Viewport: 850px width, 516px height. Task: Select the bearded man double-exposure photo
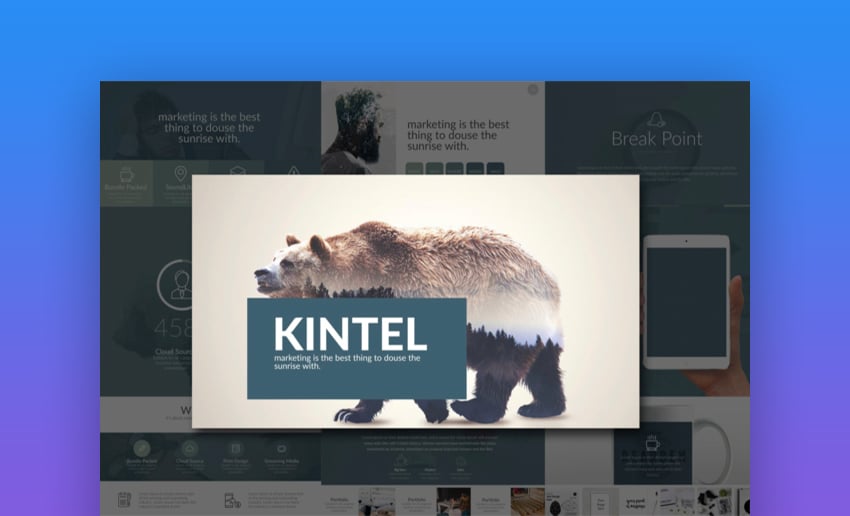pyautogui.click(x=357, y=125)
